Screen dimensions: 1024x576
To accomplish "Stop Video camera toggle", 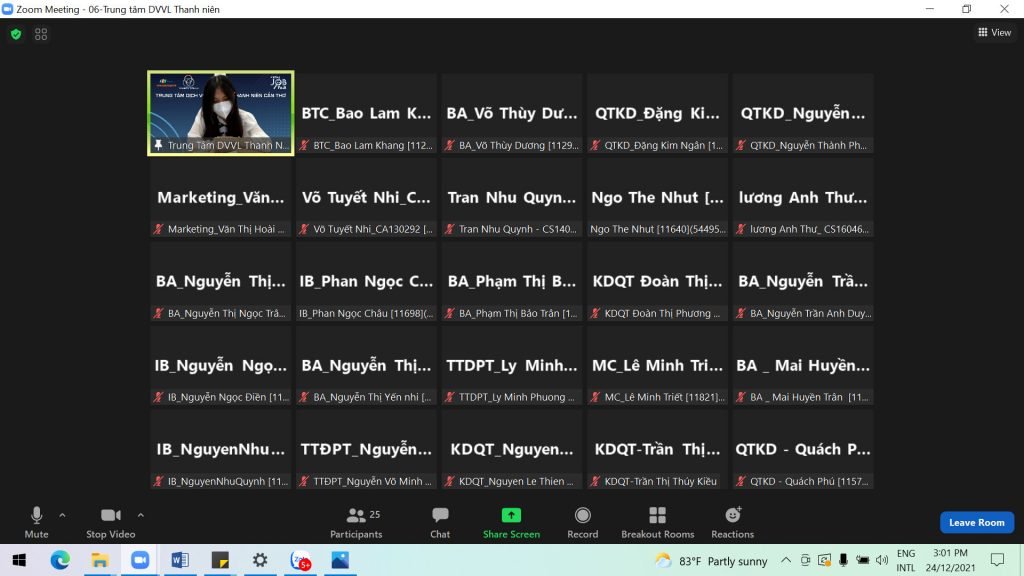I will [110, 516].
